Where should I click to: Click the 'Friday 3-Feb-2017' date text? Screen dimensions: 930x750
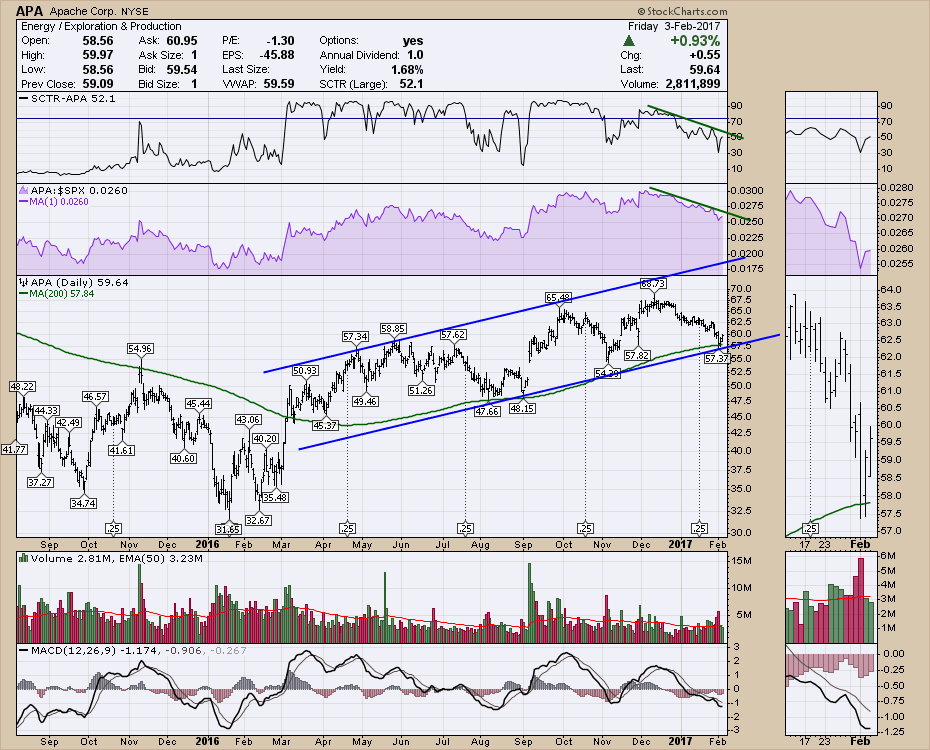point(674,26)
